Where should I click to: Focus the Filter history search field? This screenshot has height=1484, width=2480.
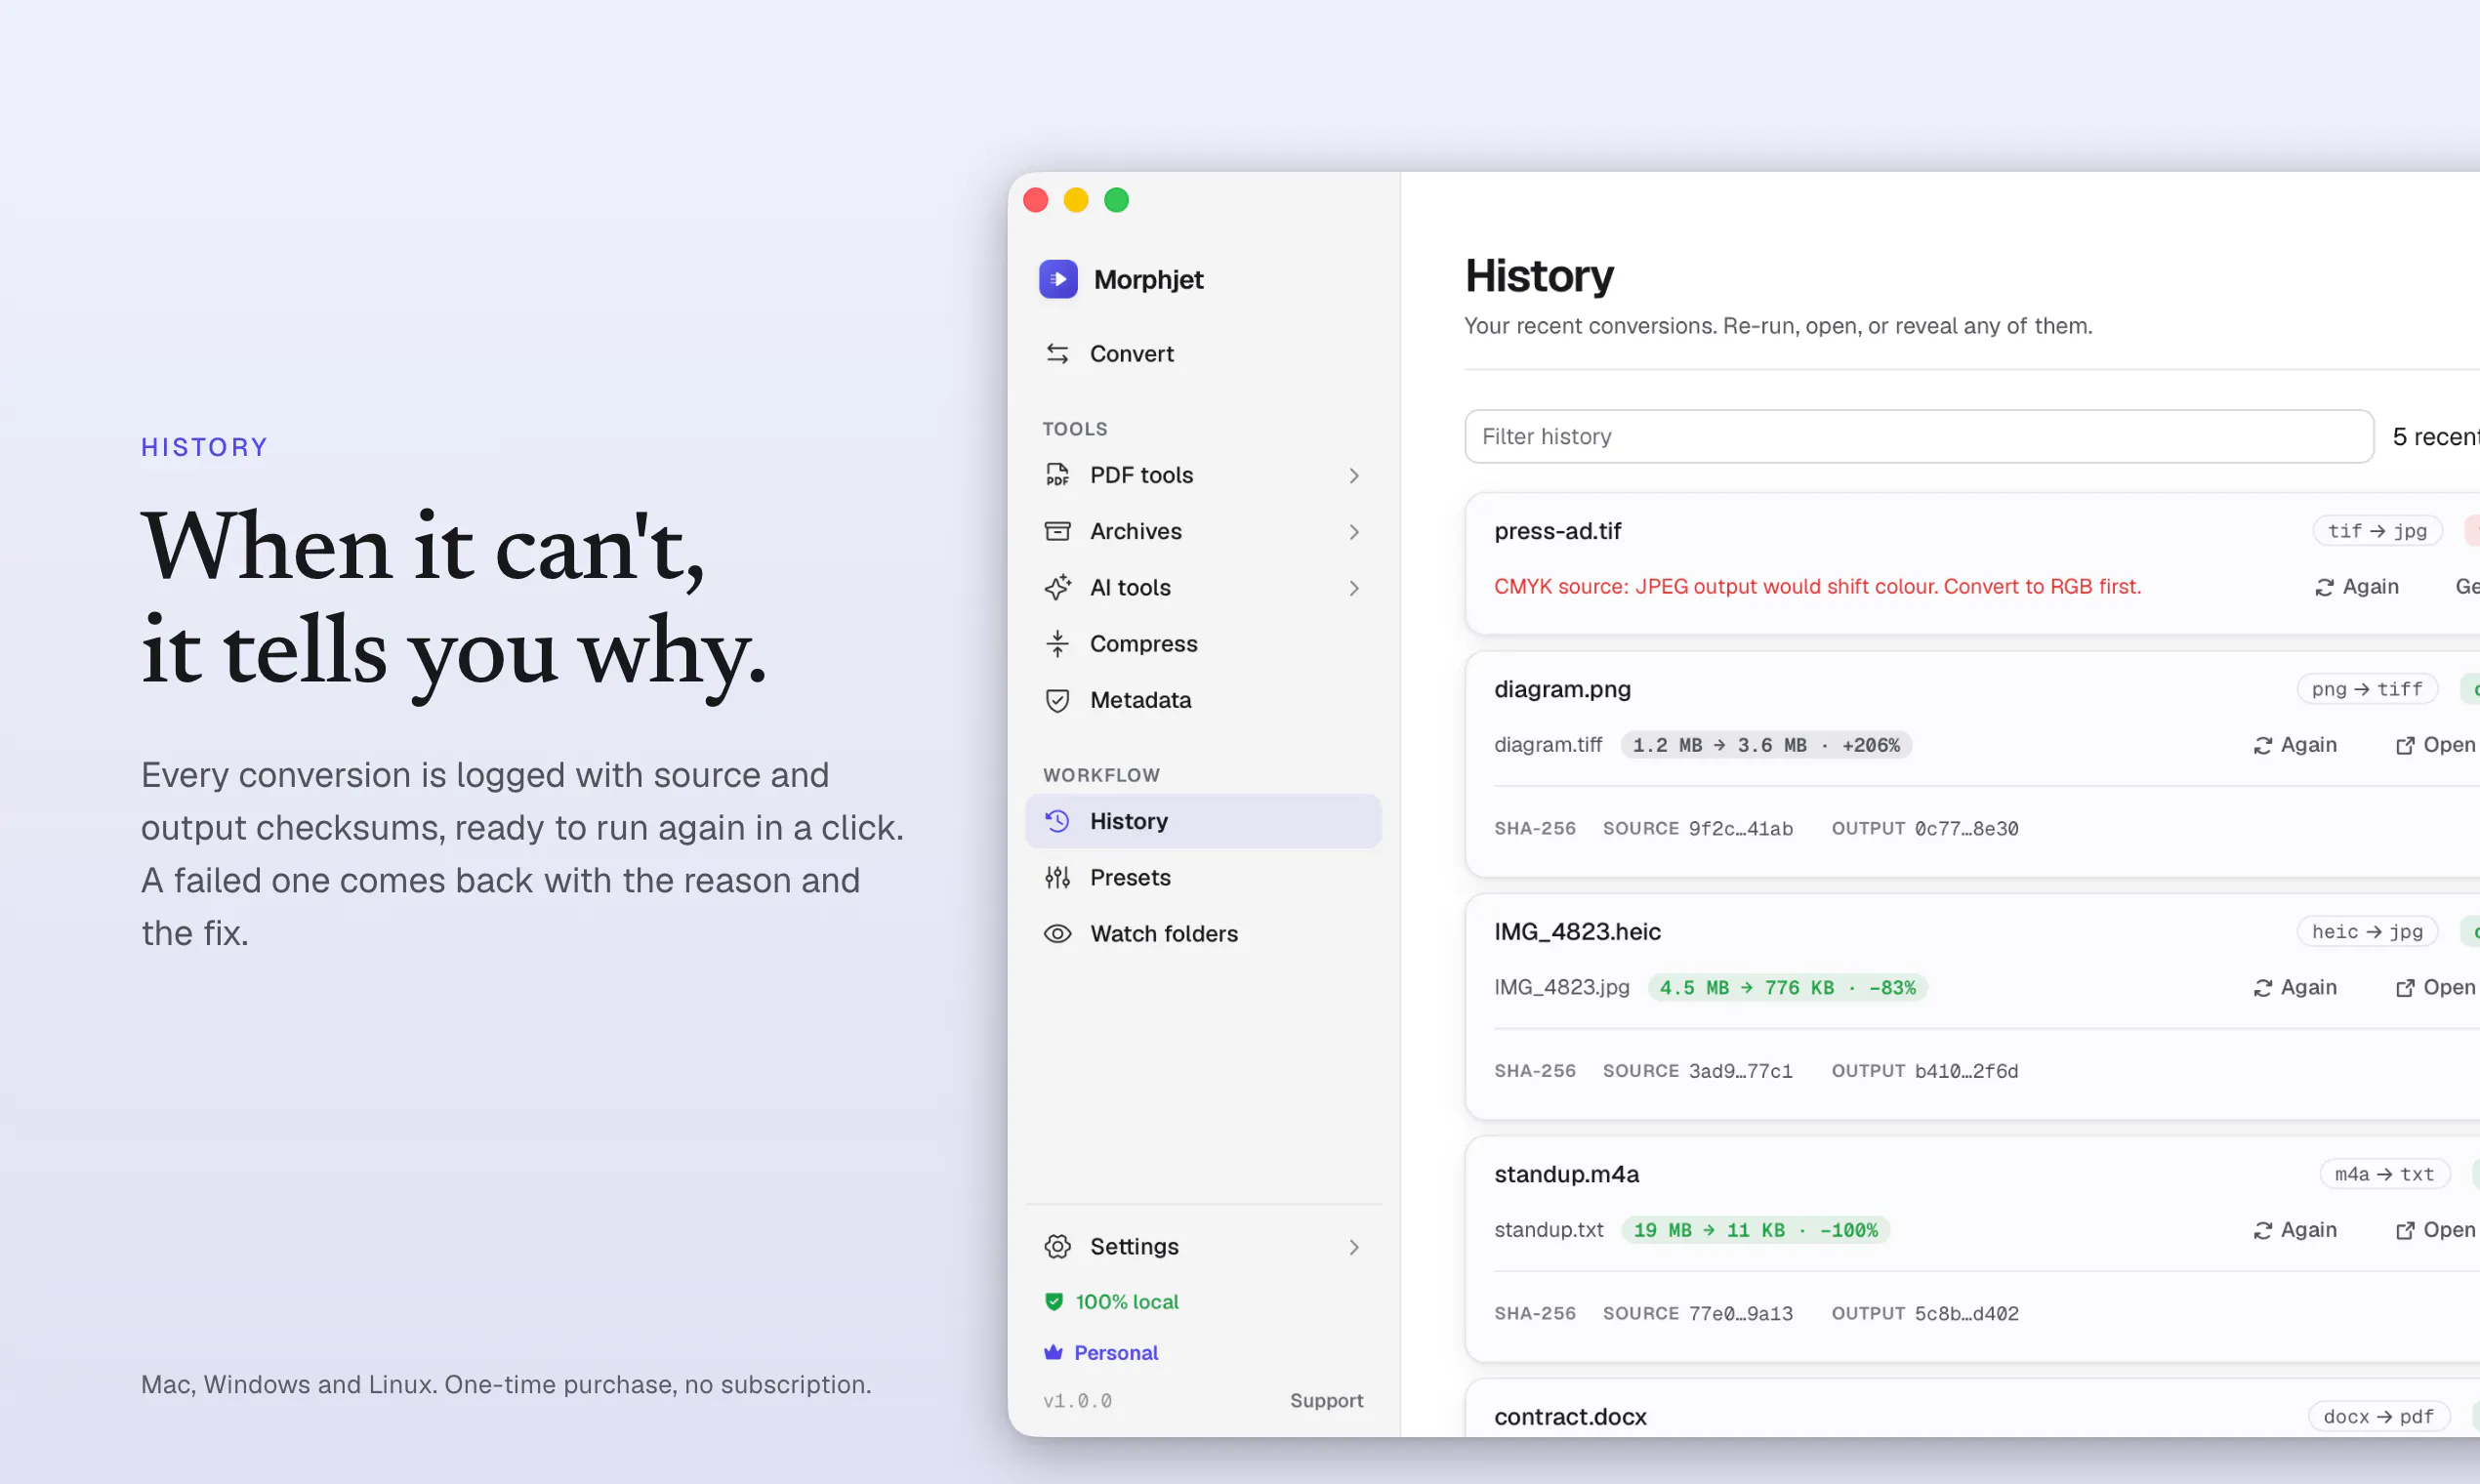pos(1918,436)
